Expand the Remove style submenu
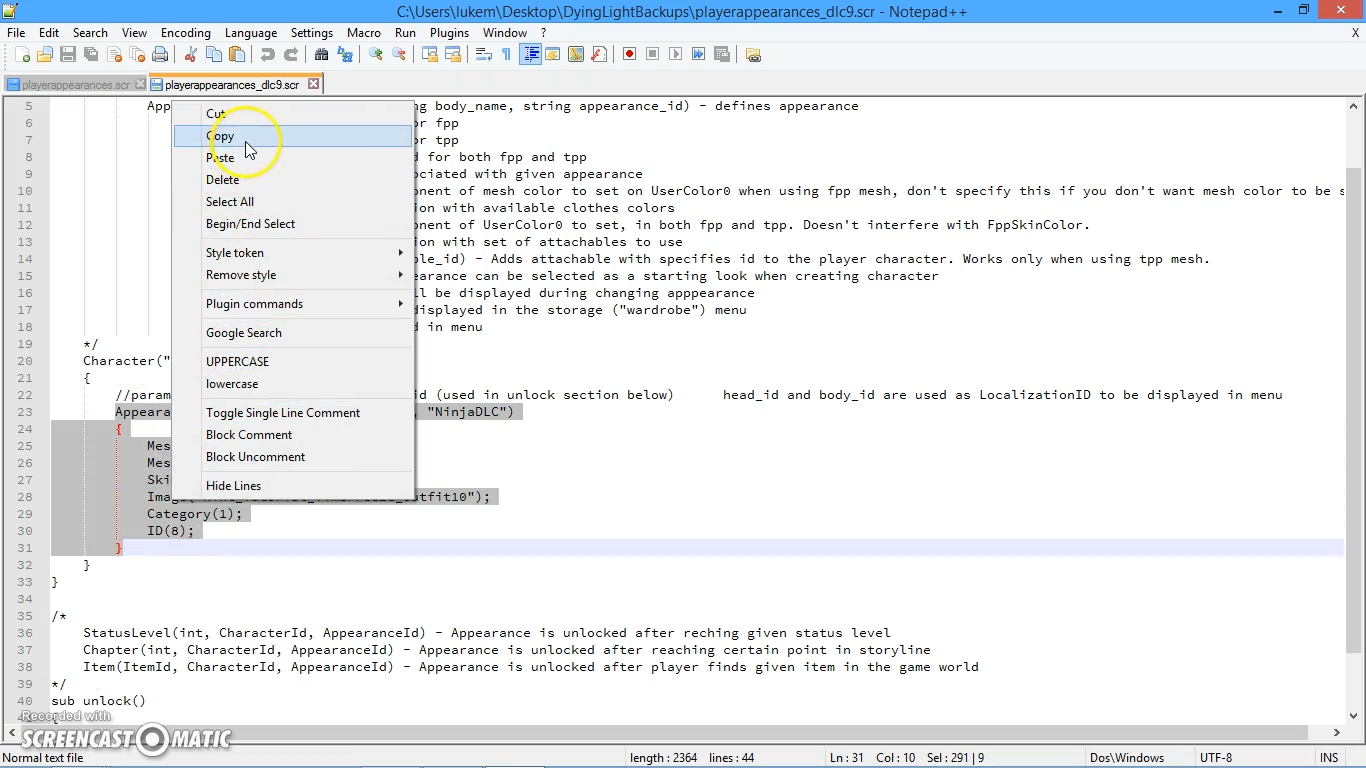 click(x=293, y=275)
